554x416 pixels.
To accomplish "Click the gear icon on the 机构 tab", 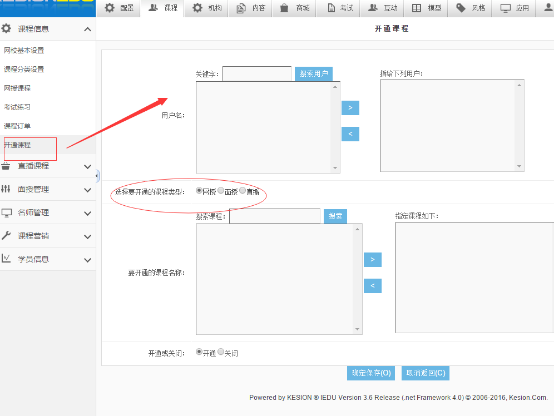I will [197, 8].
